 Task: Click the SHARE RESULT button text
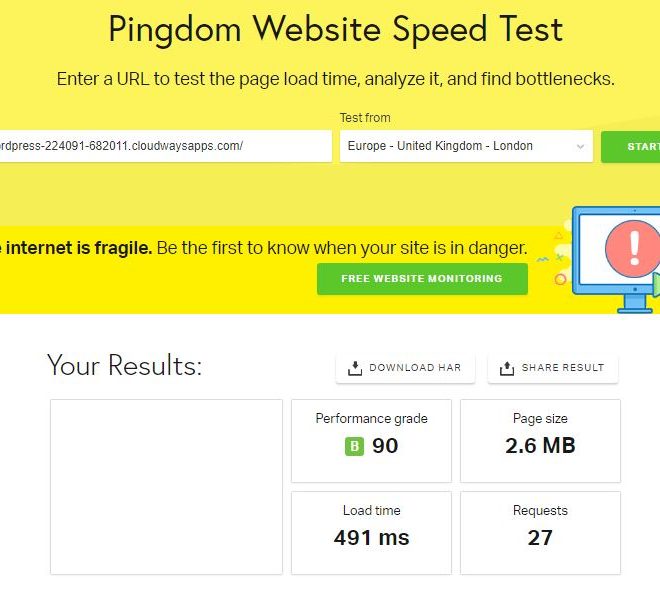tap(563, 367)
